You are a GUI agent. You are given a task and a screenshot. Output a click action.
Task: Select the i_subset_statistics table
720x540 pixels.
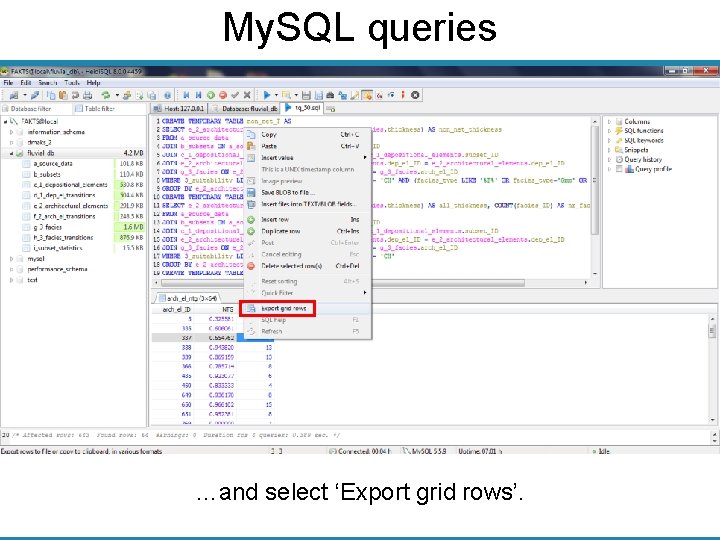pyautogui.click(x=58, y=248)
